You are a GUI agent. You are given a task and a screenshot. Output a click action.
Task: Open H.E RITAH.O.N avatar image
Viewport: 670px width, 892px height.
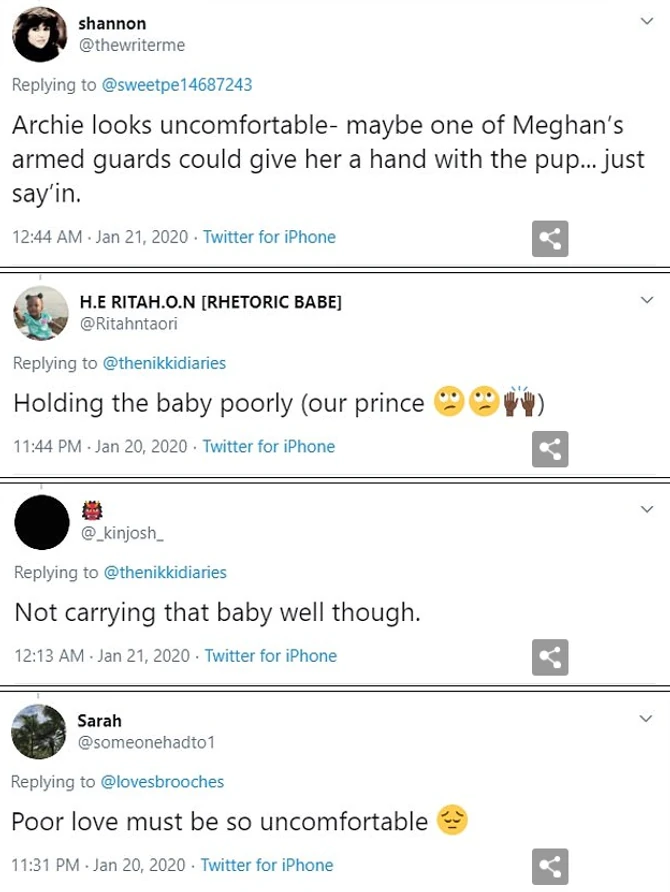[39, 312]
